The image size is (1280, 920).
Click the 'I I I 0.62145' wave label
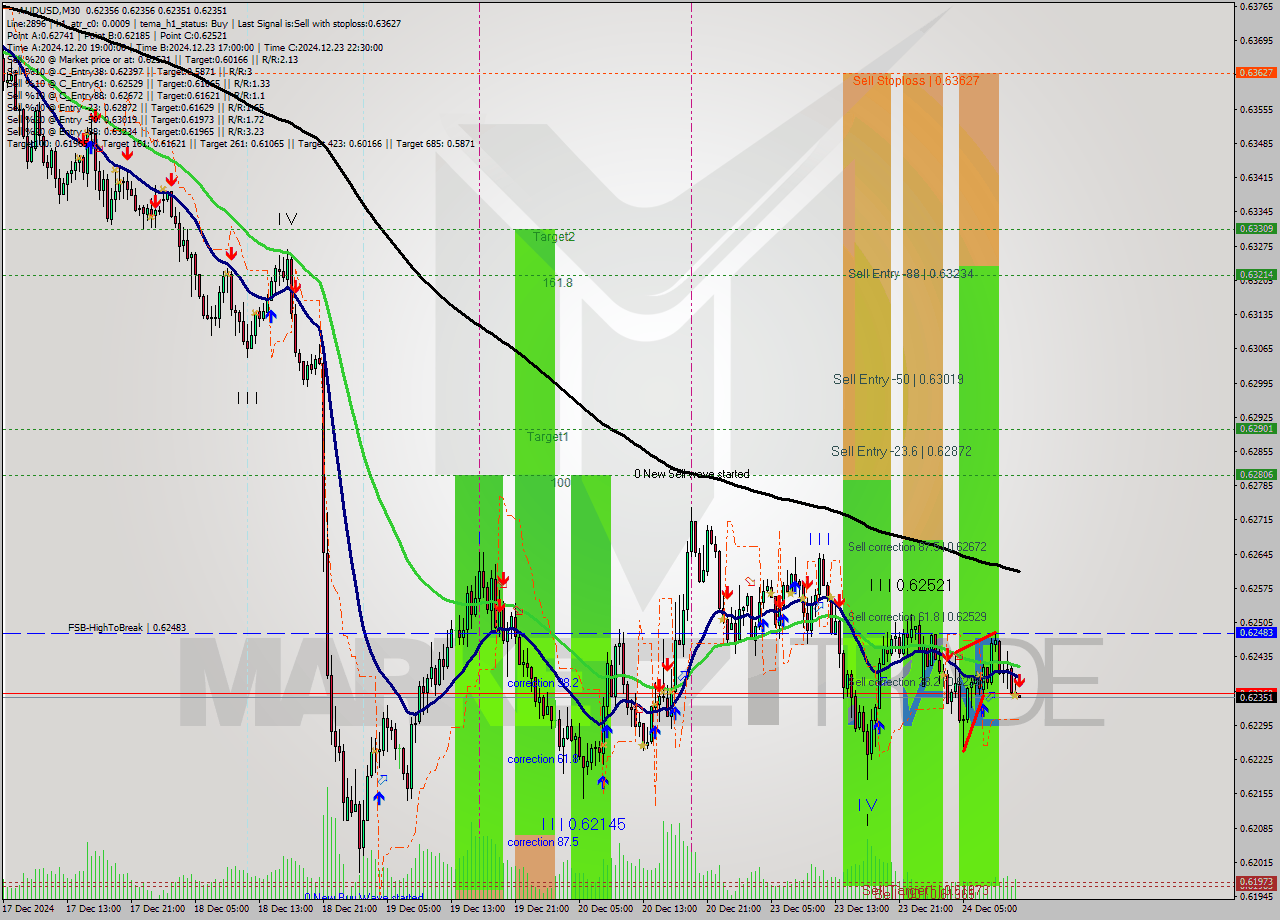tap(583, 824)
